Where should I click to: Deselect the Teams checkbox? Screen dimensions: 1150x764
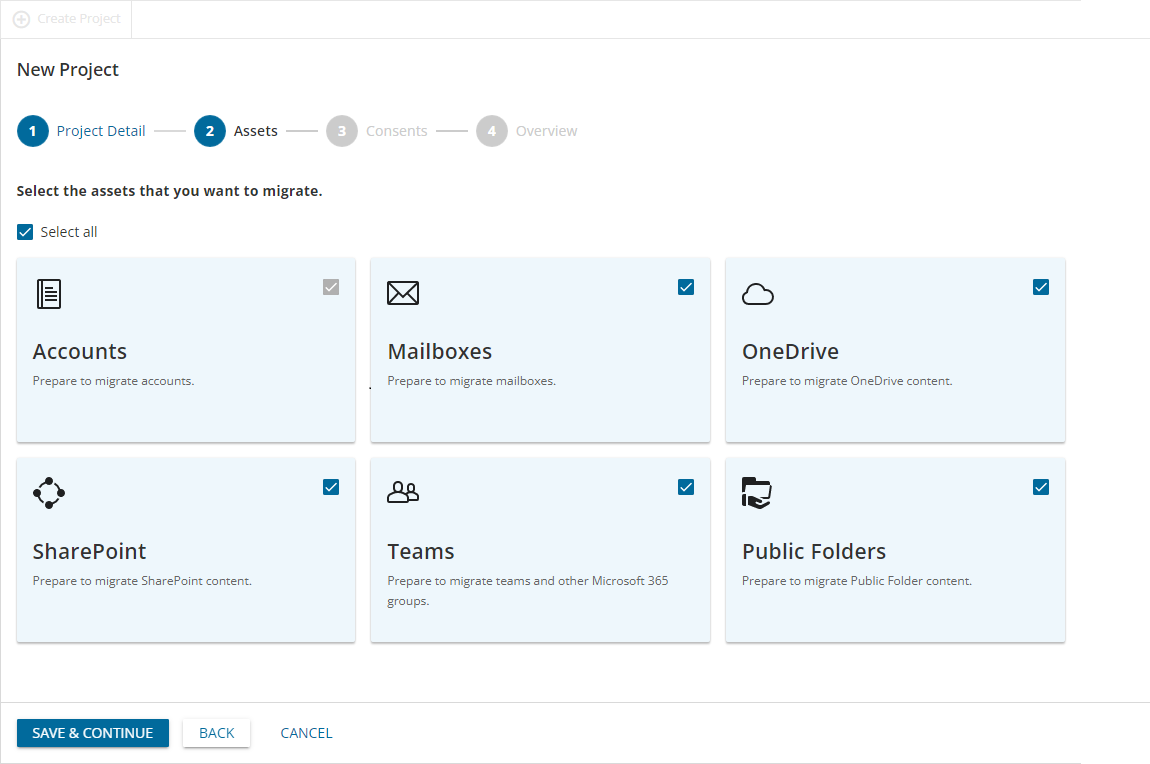(x=686, y=487)
